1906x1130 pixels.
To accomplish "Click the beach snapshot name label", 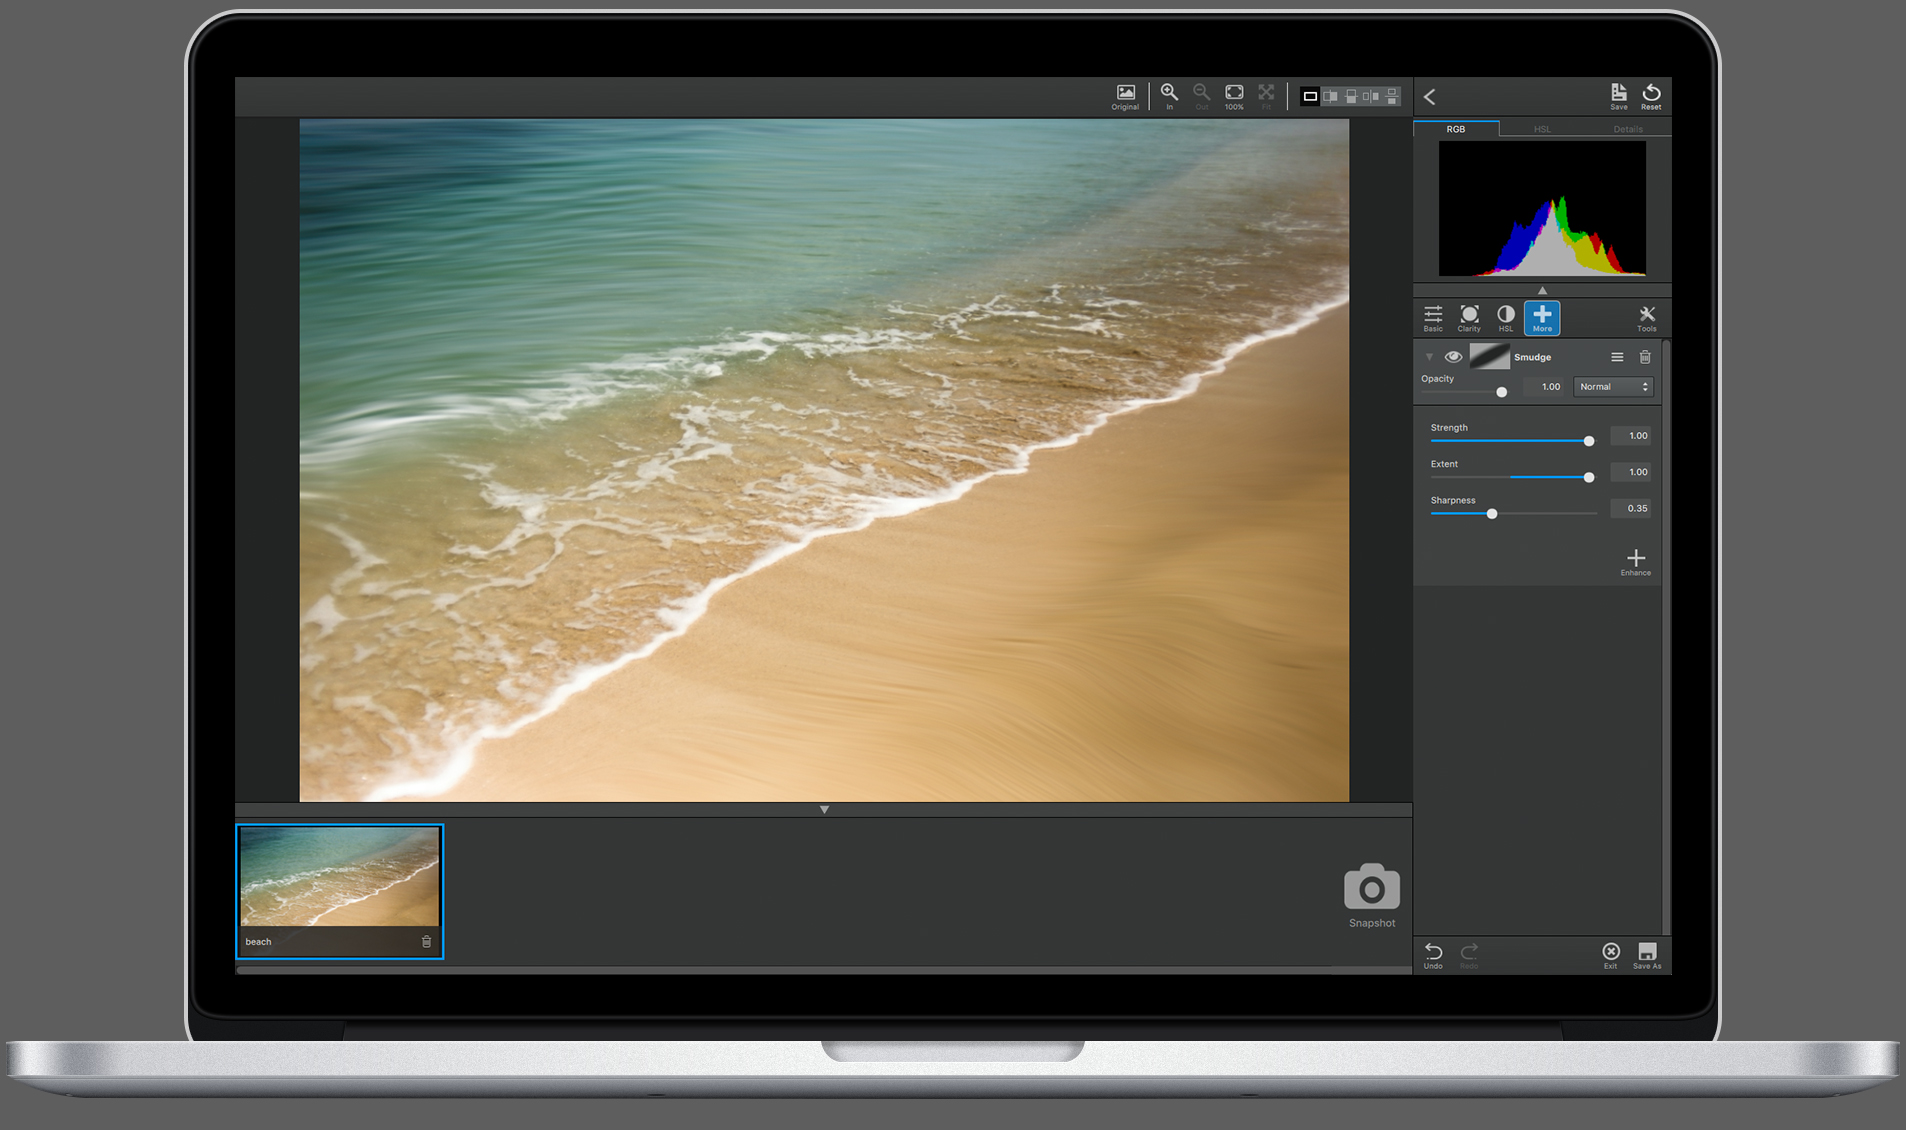I will (258, 942).
